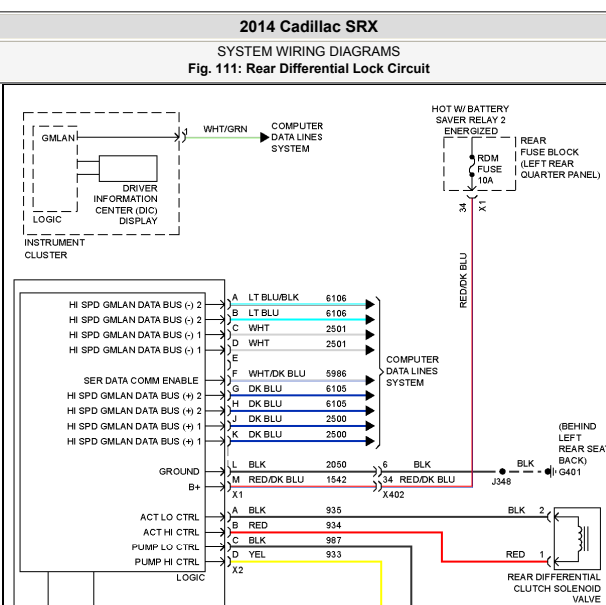Click the '(BEHIND LEFT REAR SEAT BACK)' note
Screen dimensions: 606x605
click(582, 443)
